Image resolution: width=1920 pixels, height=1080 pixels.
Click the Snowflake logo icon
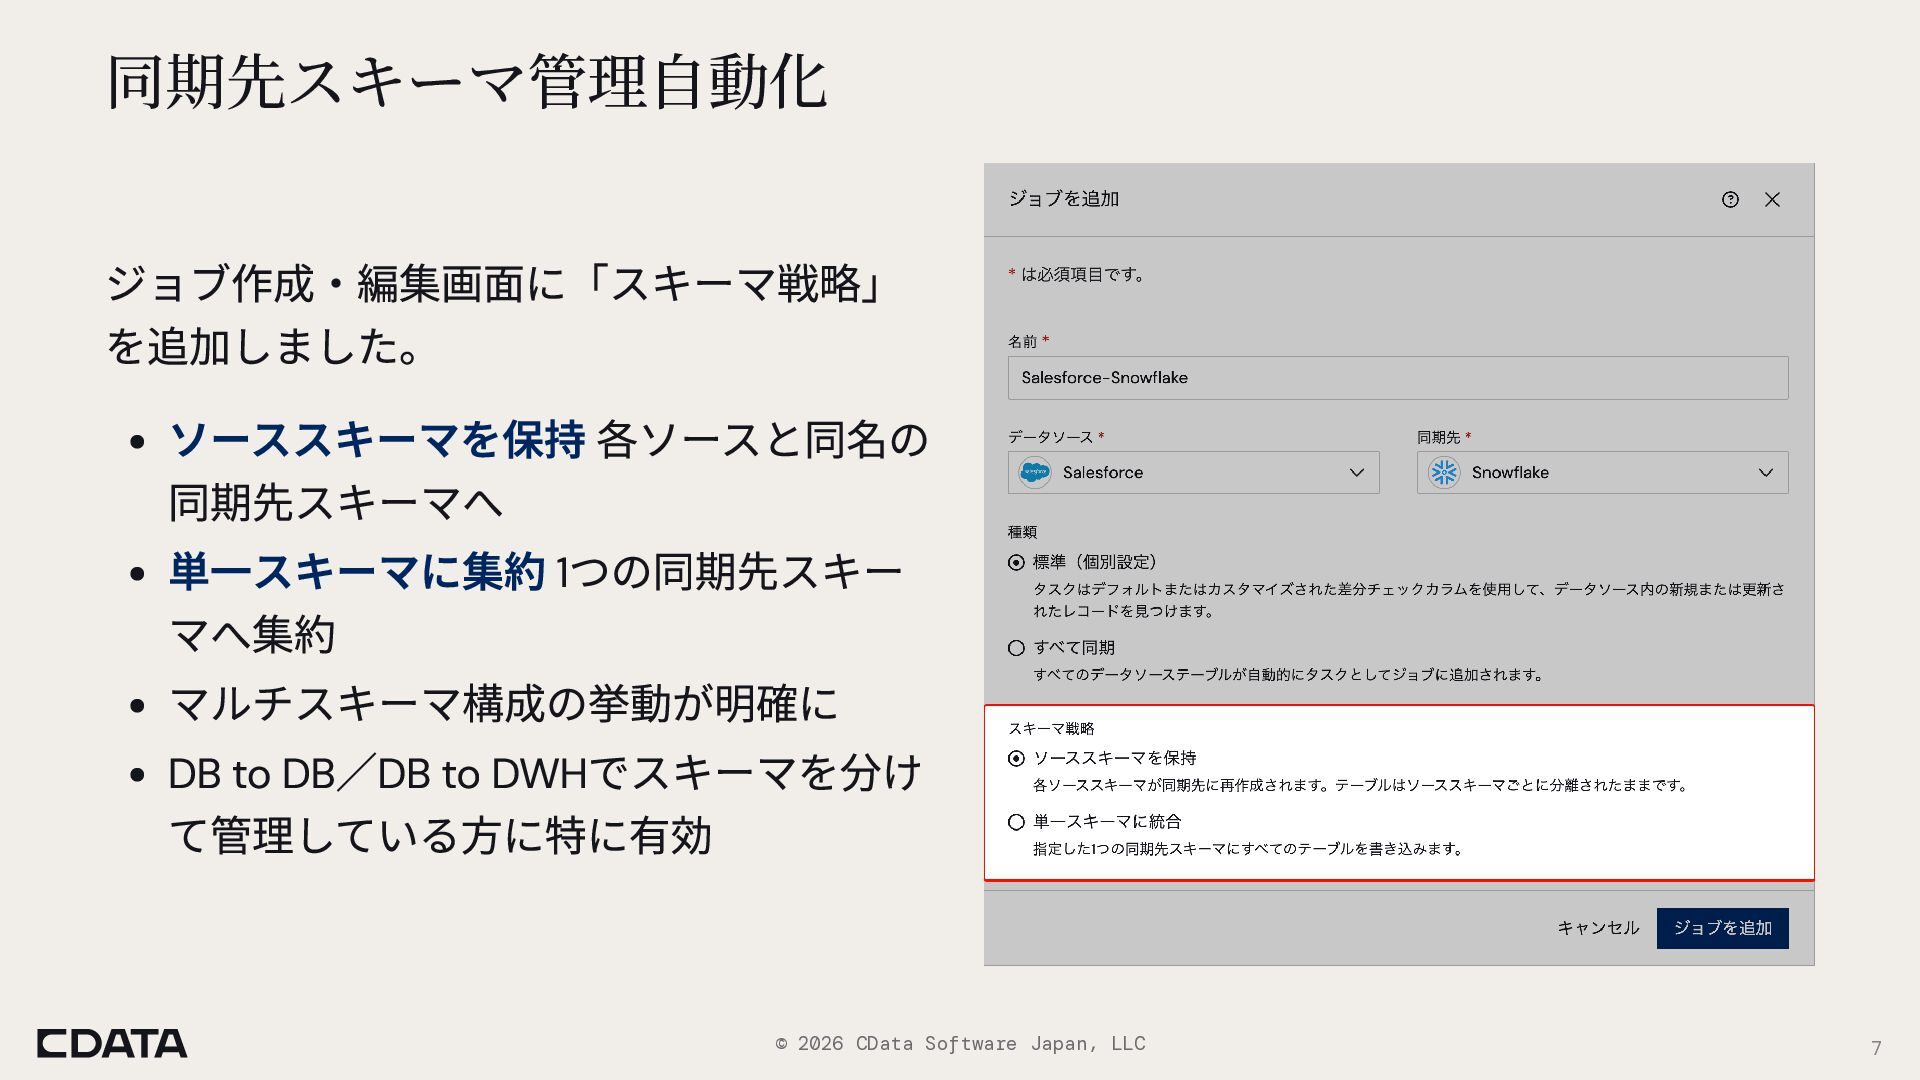coord(1444,472)
